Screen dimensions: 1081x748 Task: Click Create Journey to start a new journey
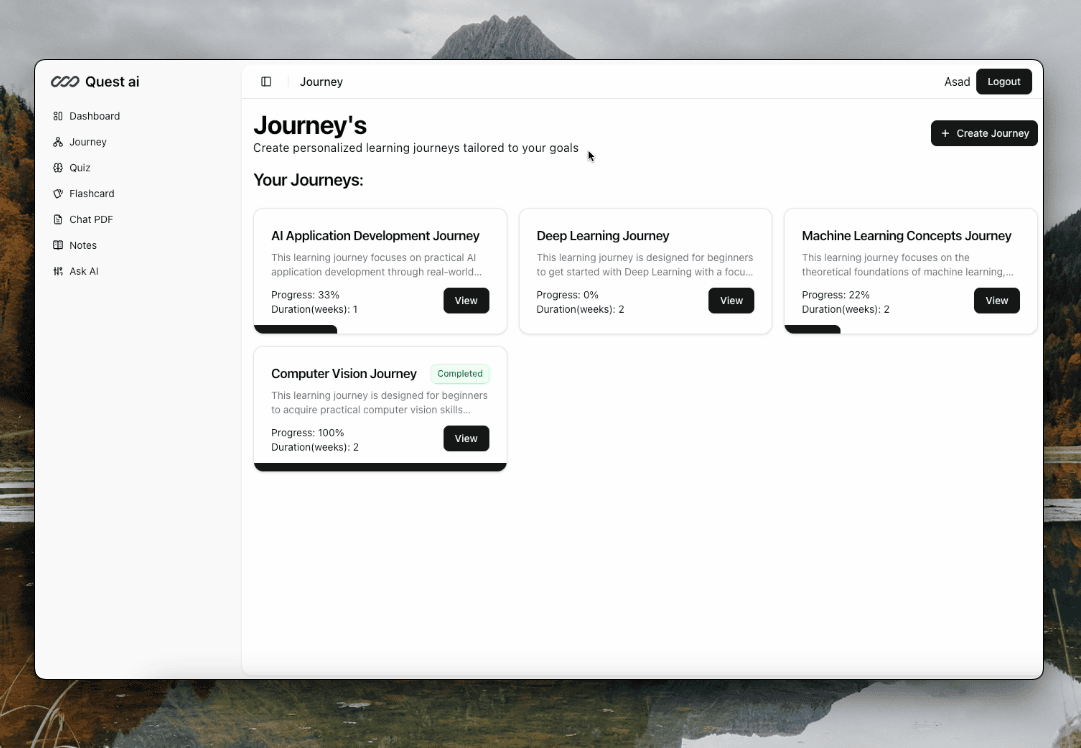coord(984,133)
